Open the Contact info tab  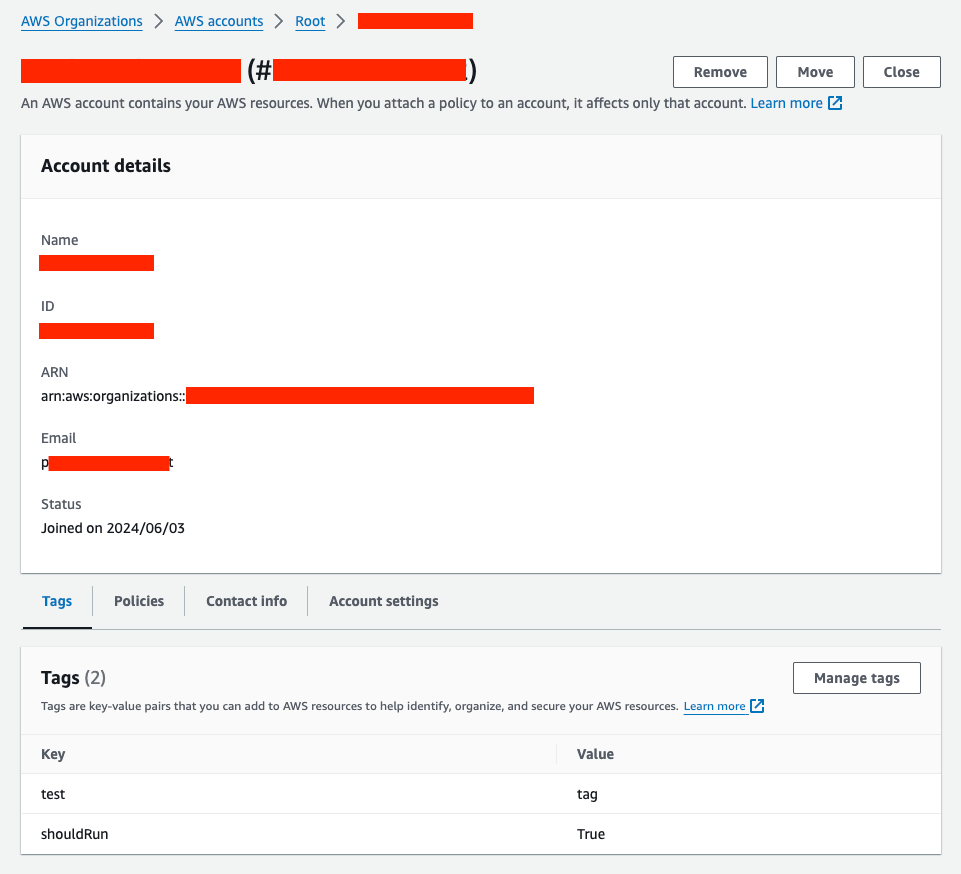tap(246, 601)
